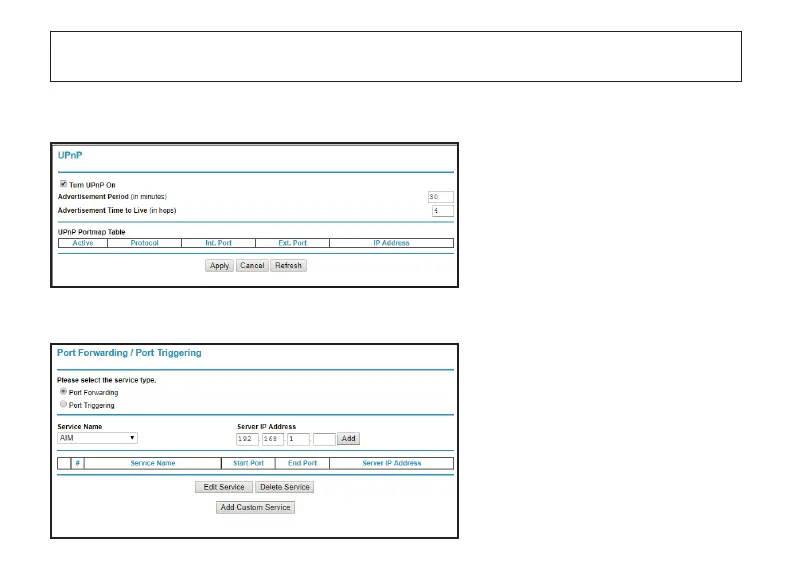
Task: Click the UPnP Portmap Table label
Action: [92, 232]
